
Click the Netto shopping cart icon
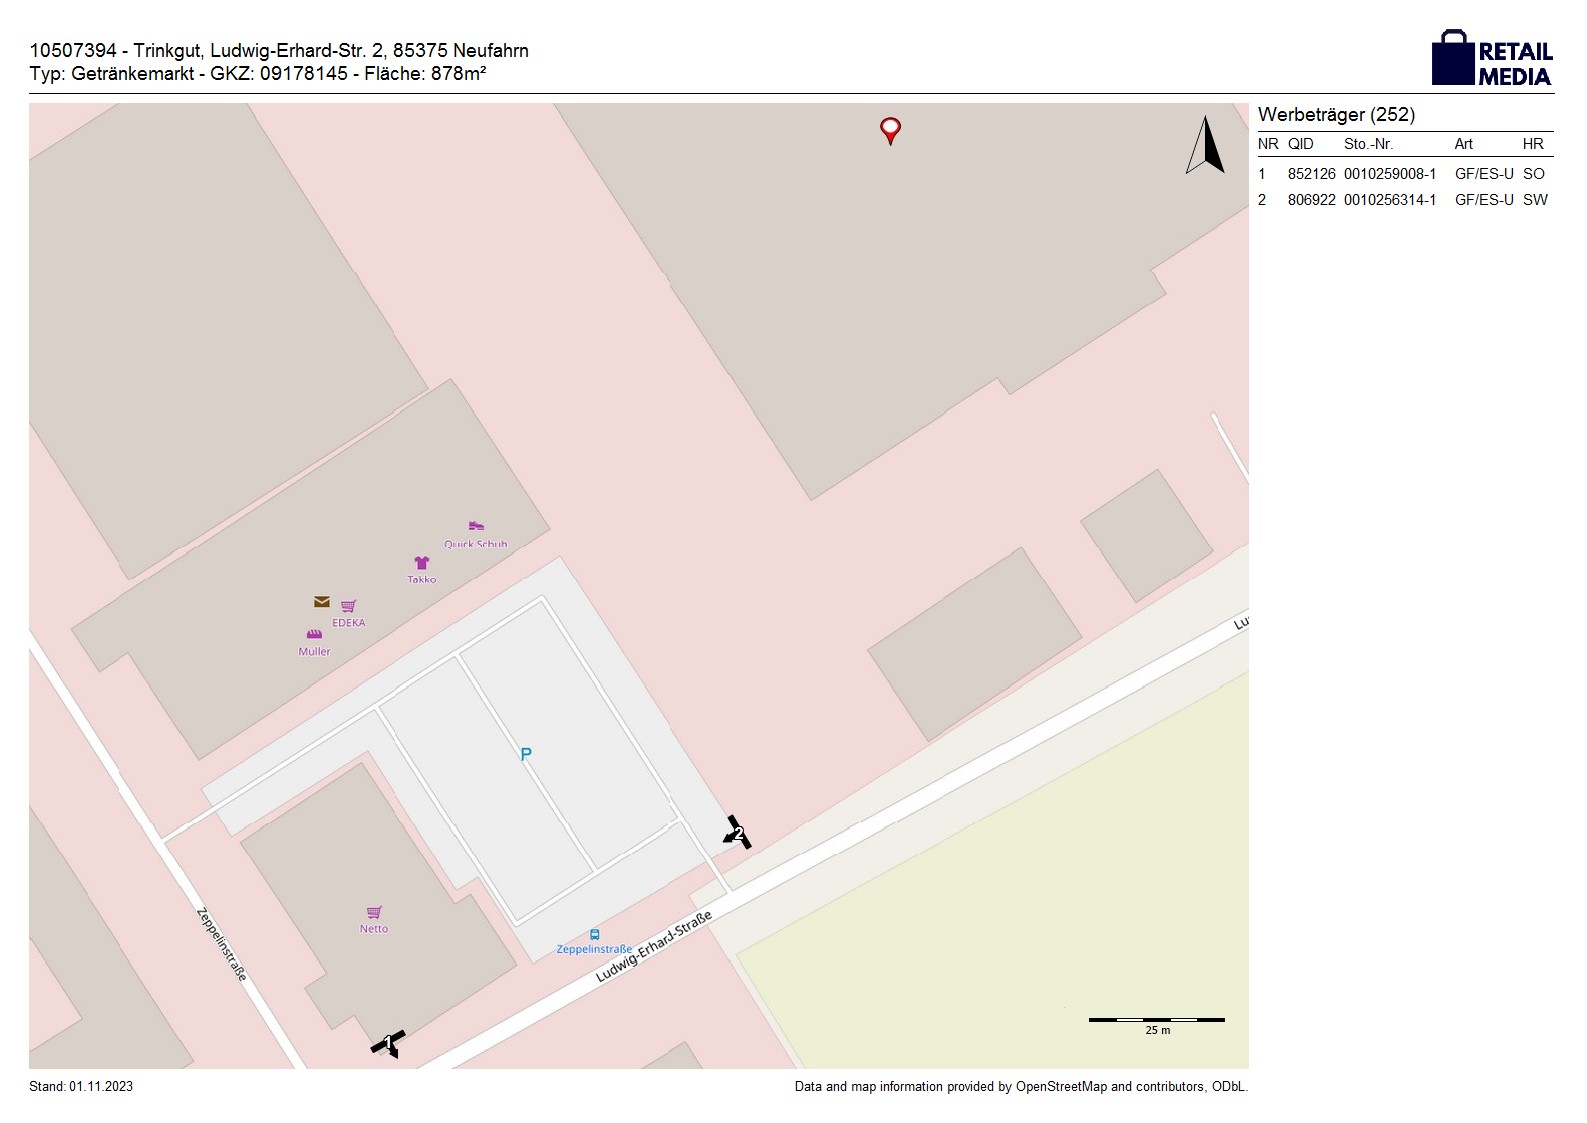pyautogui.click(x=374, y=912)
